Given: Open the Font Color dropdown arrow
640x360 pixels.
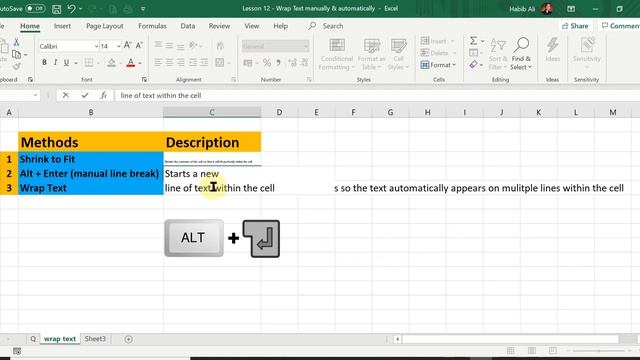Looking at the screenshot, I should [x=140, y=63].
